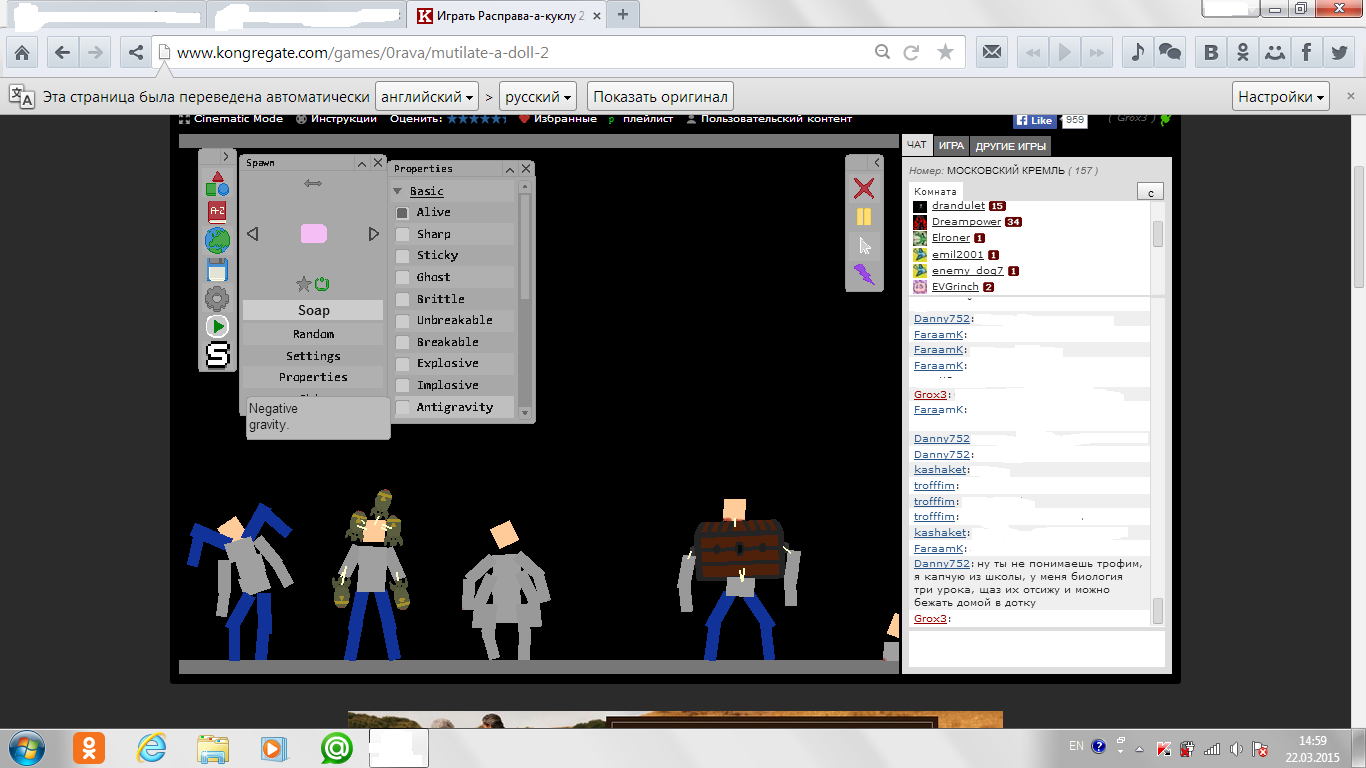Select the cursor pointer tool
Image resolution: width=1366 pixels, height=768 pixels.
point(864,245)
